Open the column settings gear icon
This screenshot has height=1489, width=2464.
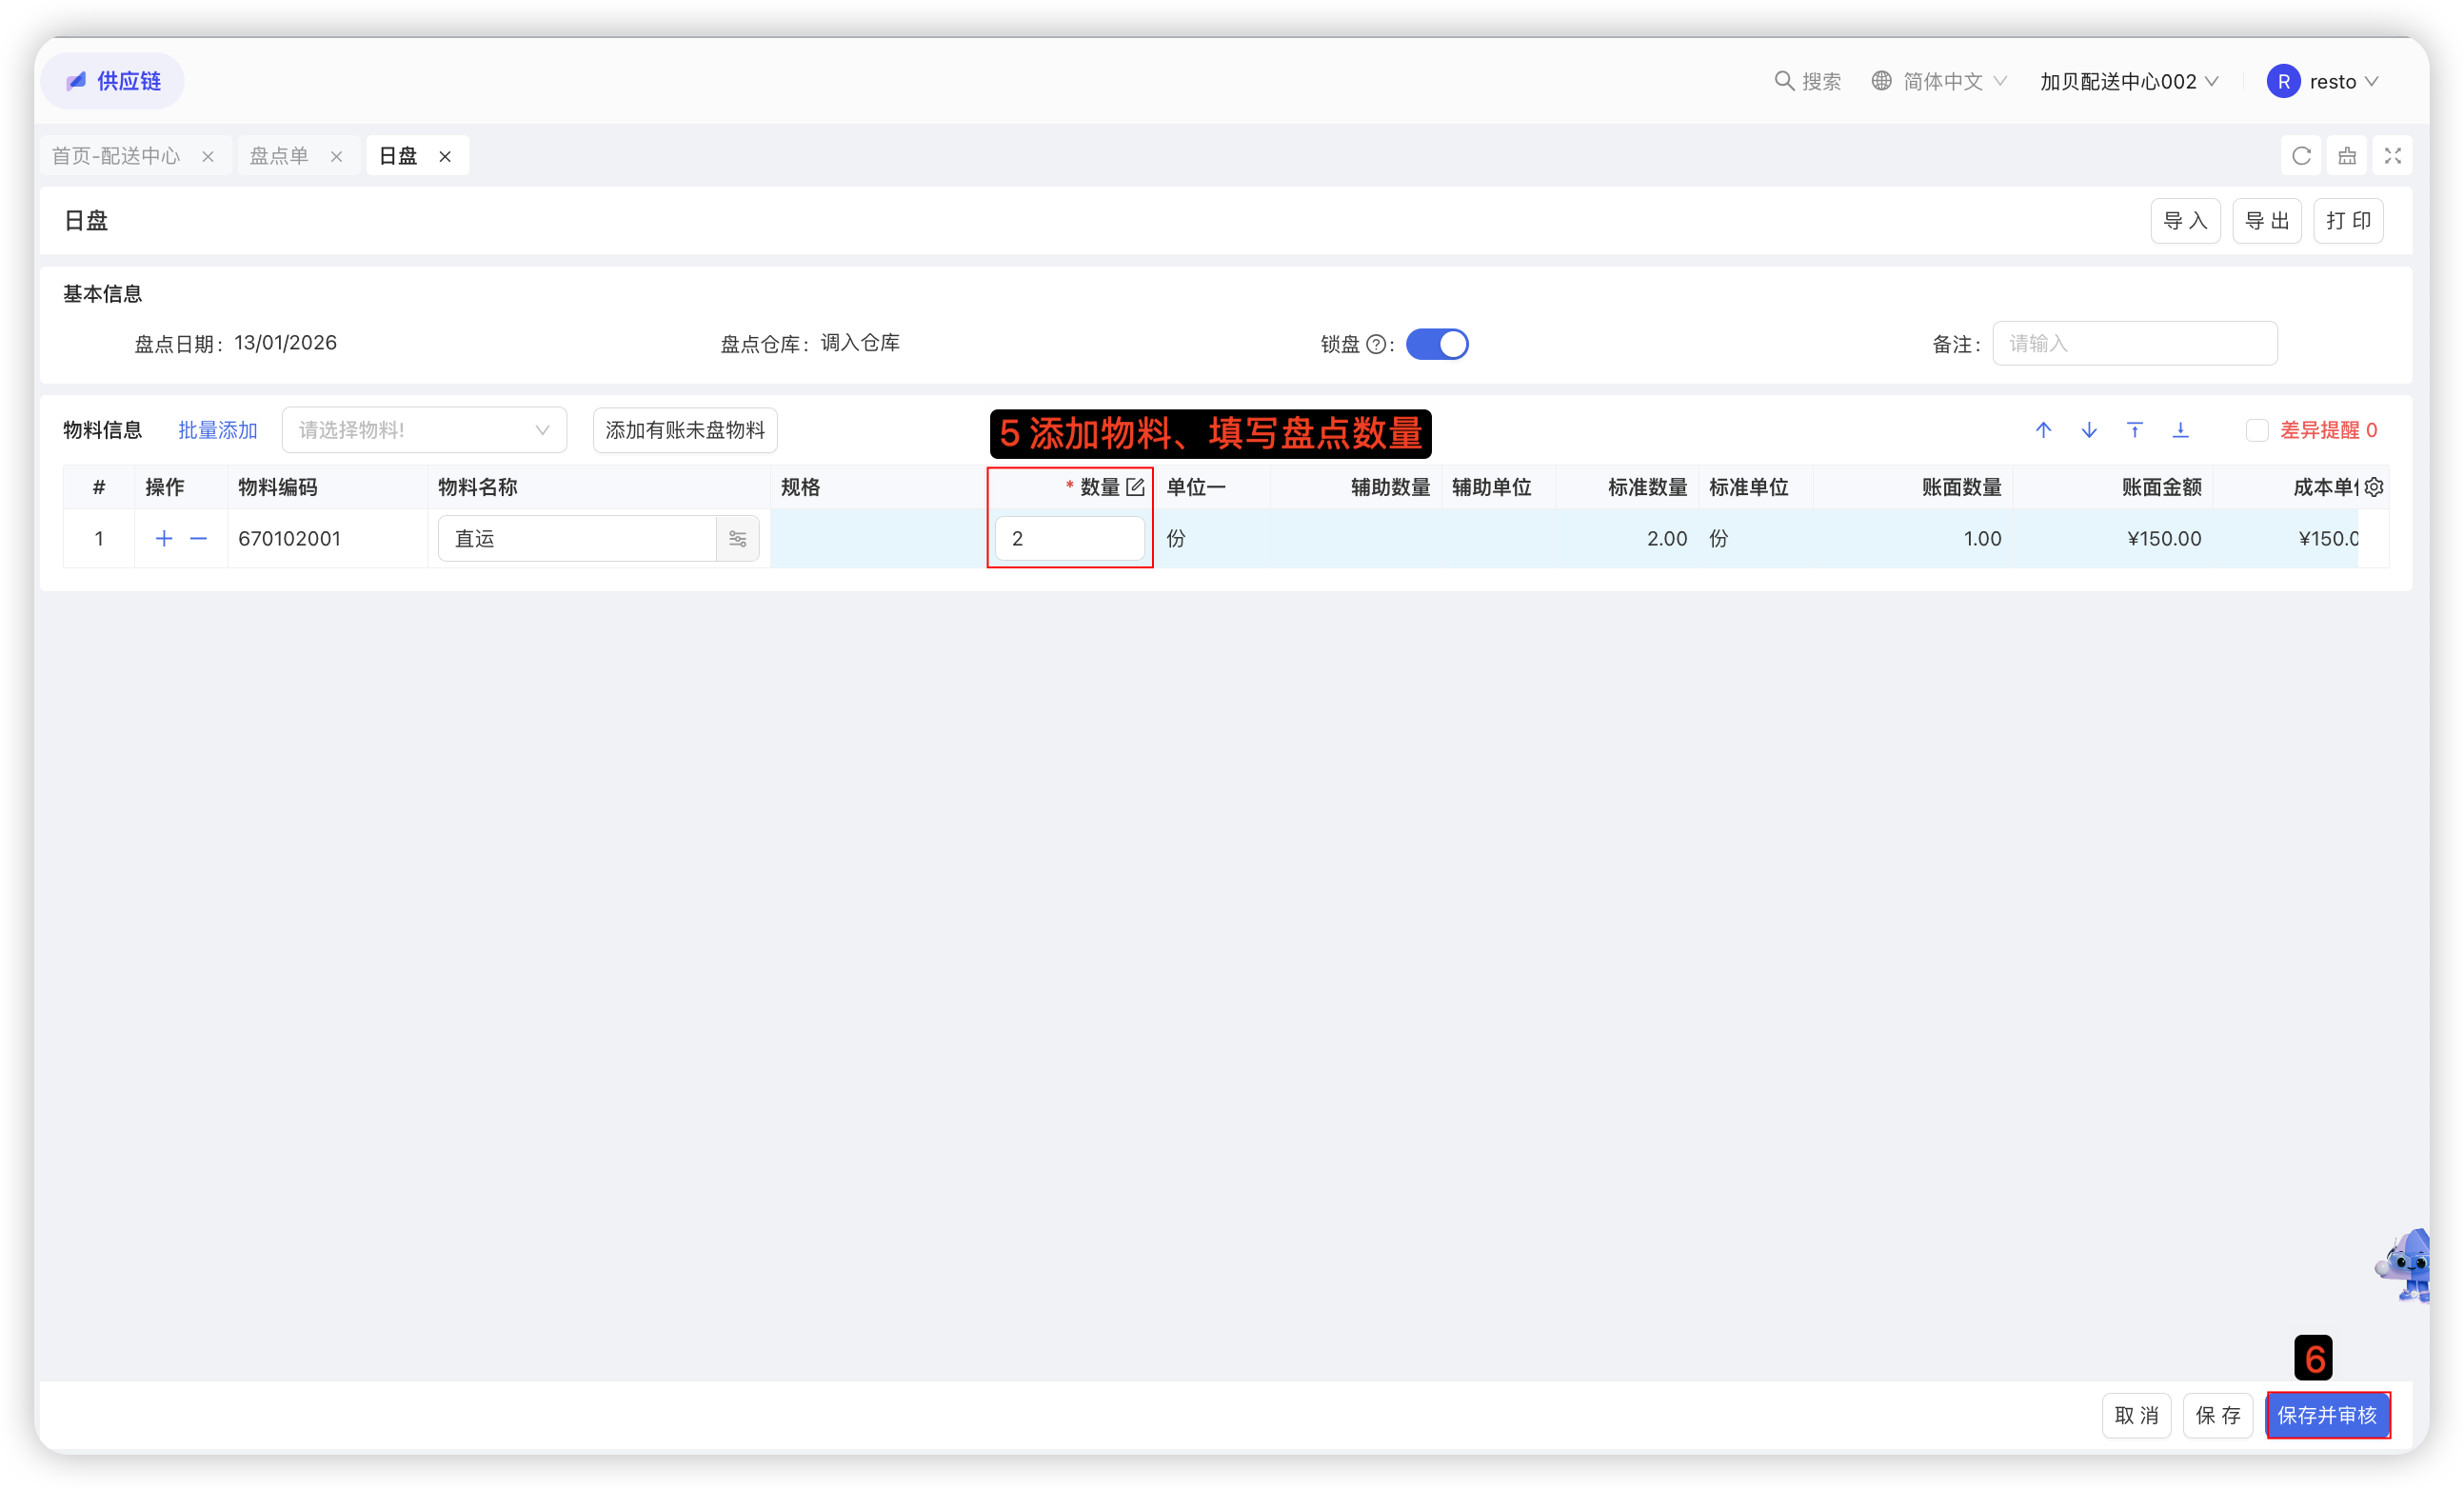coord(2374,487)
